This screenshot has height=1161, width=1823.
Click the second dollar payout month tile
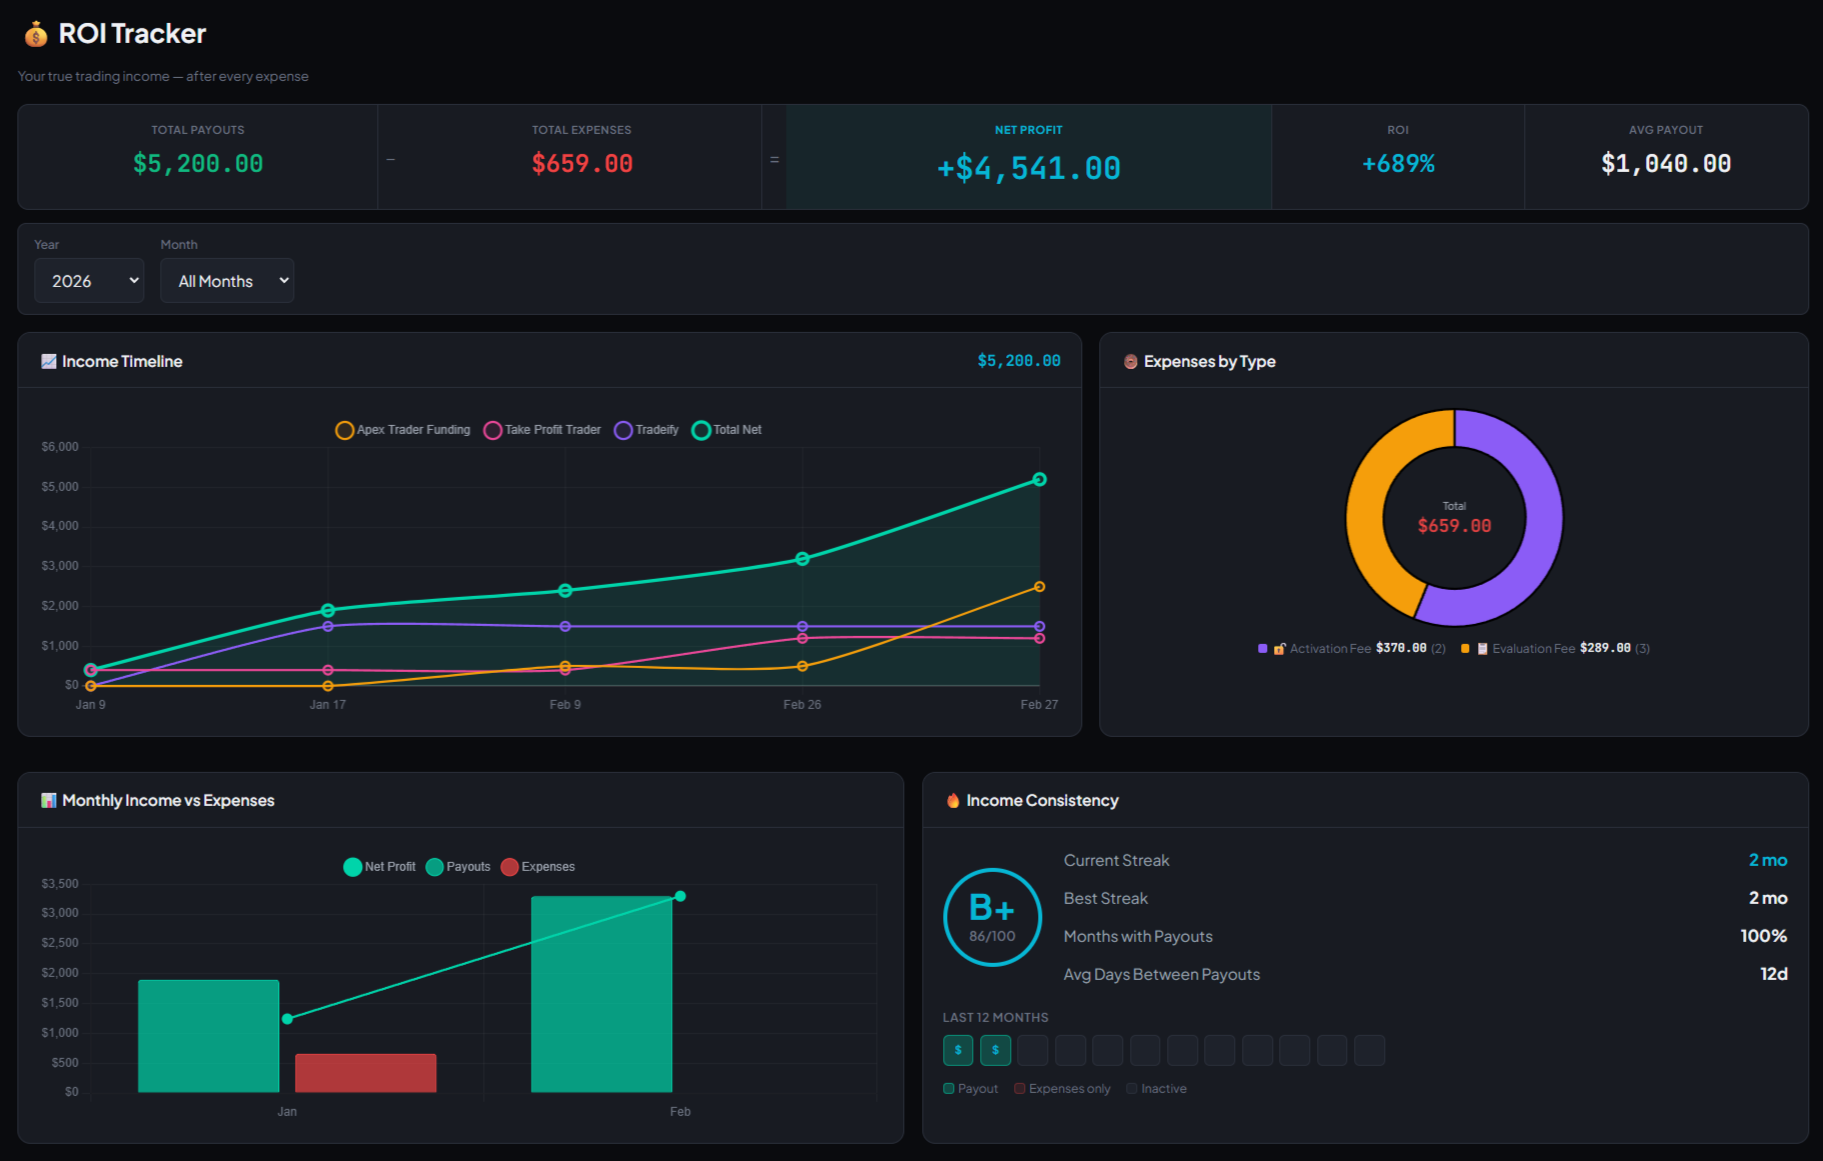pyautogui.click(x=995, y=1050)
